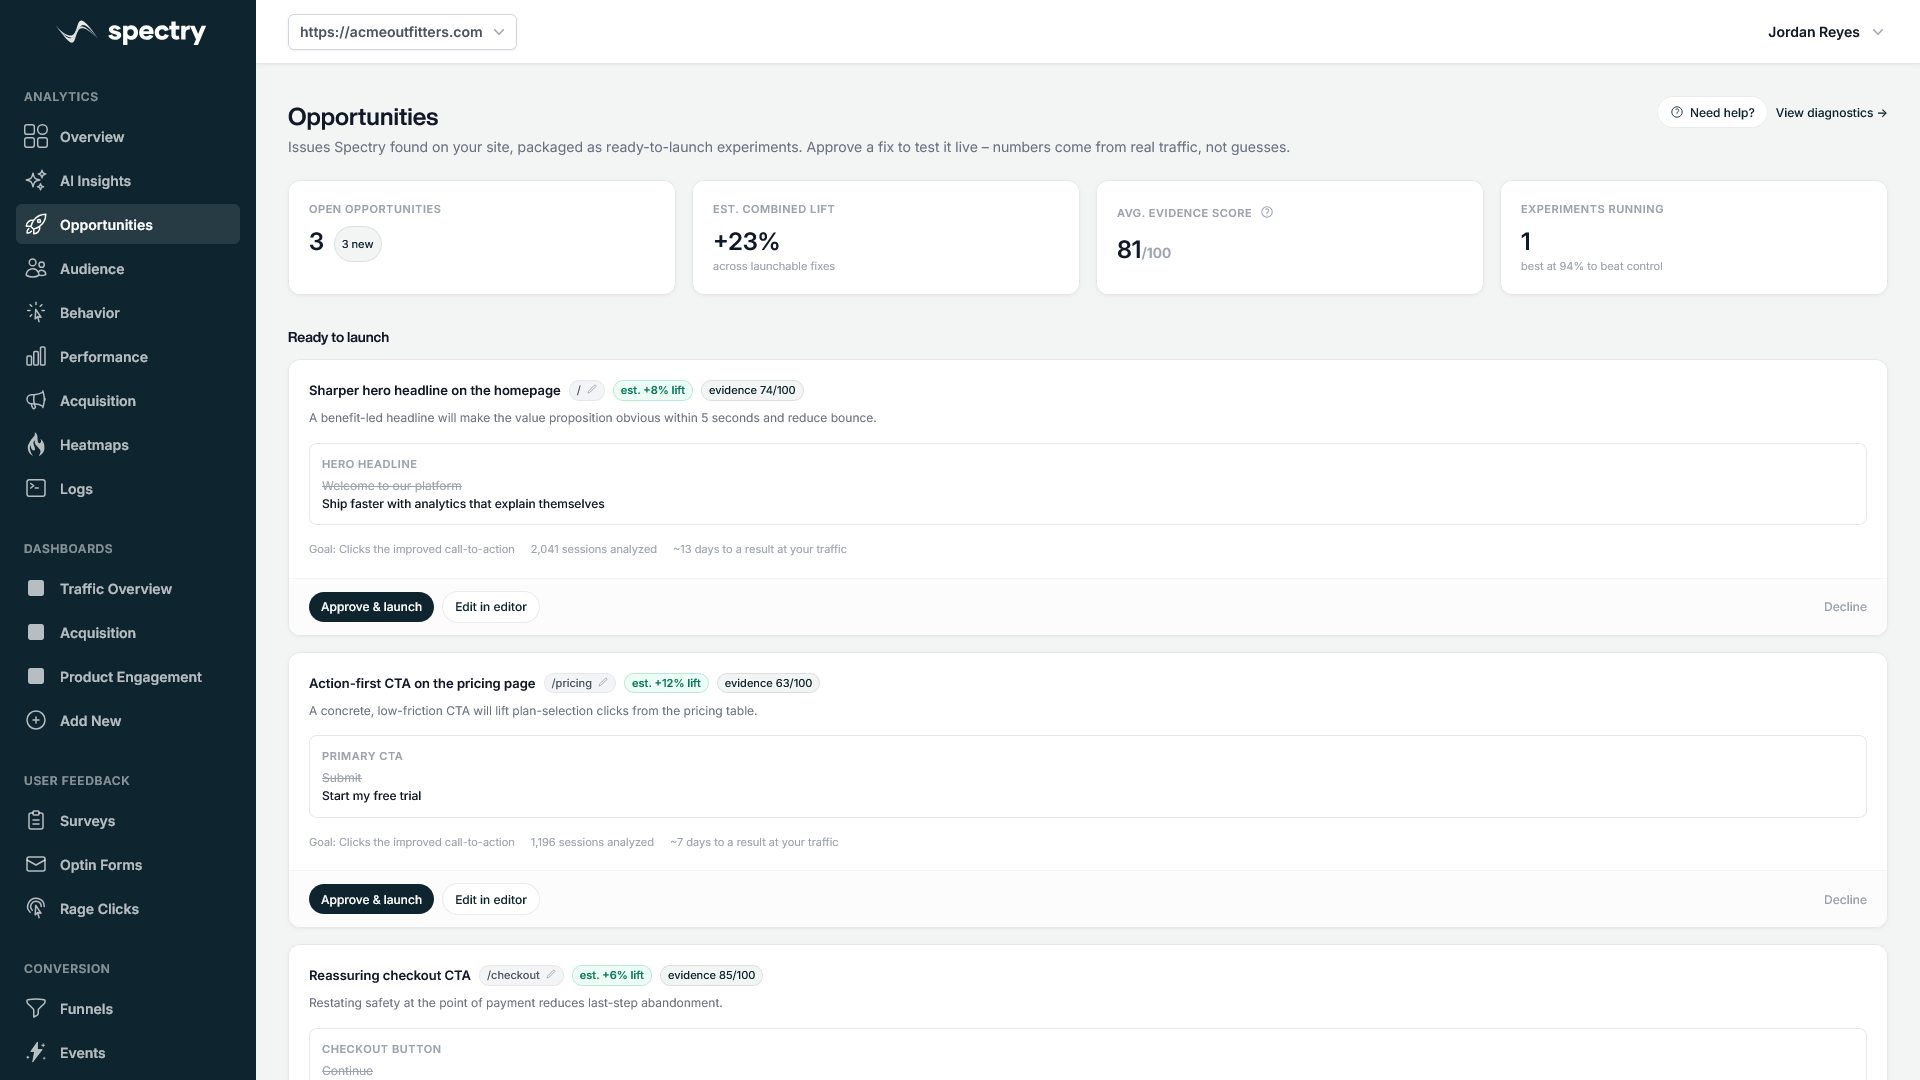1920x1080 pixels.
Task: Open the Traffic Overview dashboard
Action: pos(128,589)
